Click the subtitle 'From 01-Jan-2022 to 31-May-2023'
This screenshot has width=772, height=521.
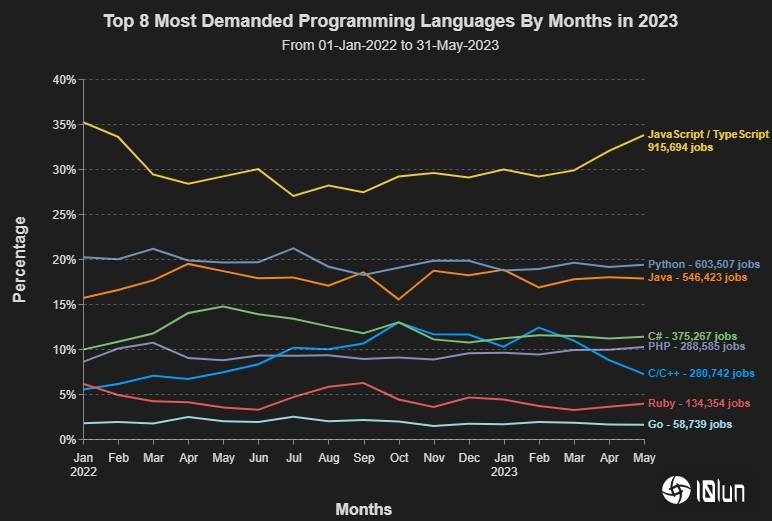pos(390,45)
